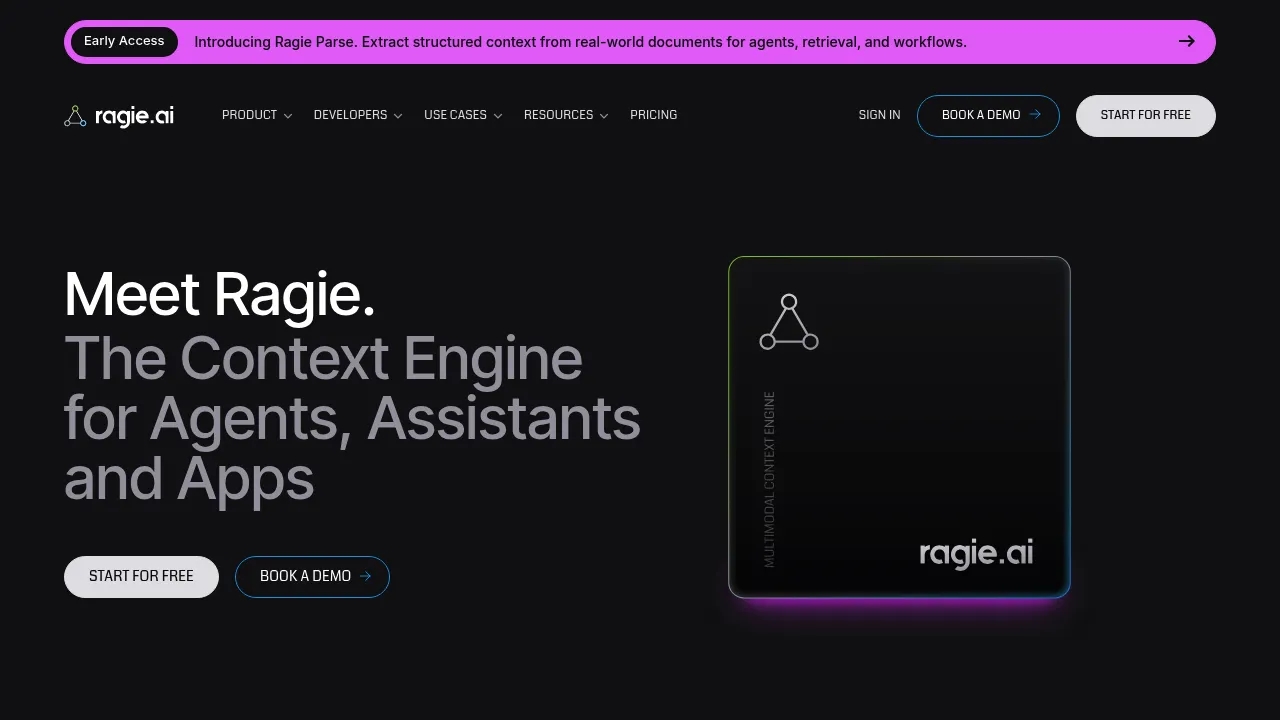1280x720 pixels.
Task: Click the hero Start for Free button
Action: (141, 577)
